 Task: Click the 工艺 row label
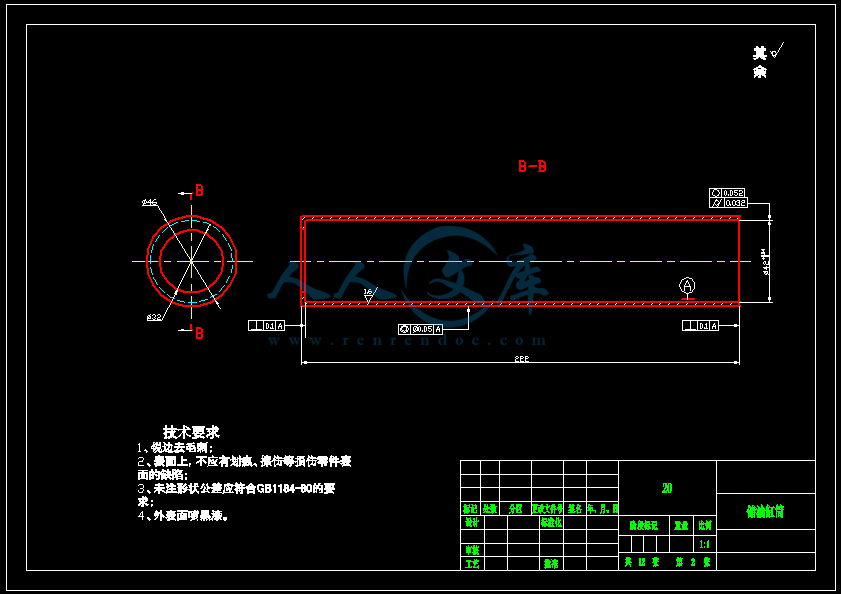tap(472, 563)
